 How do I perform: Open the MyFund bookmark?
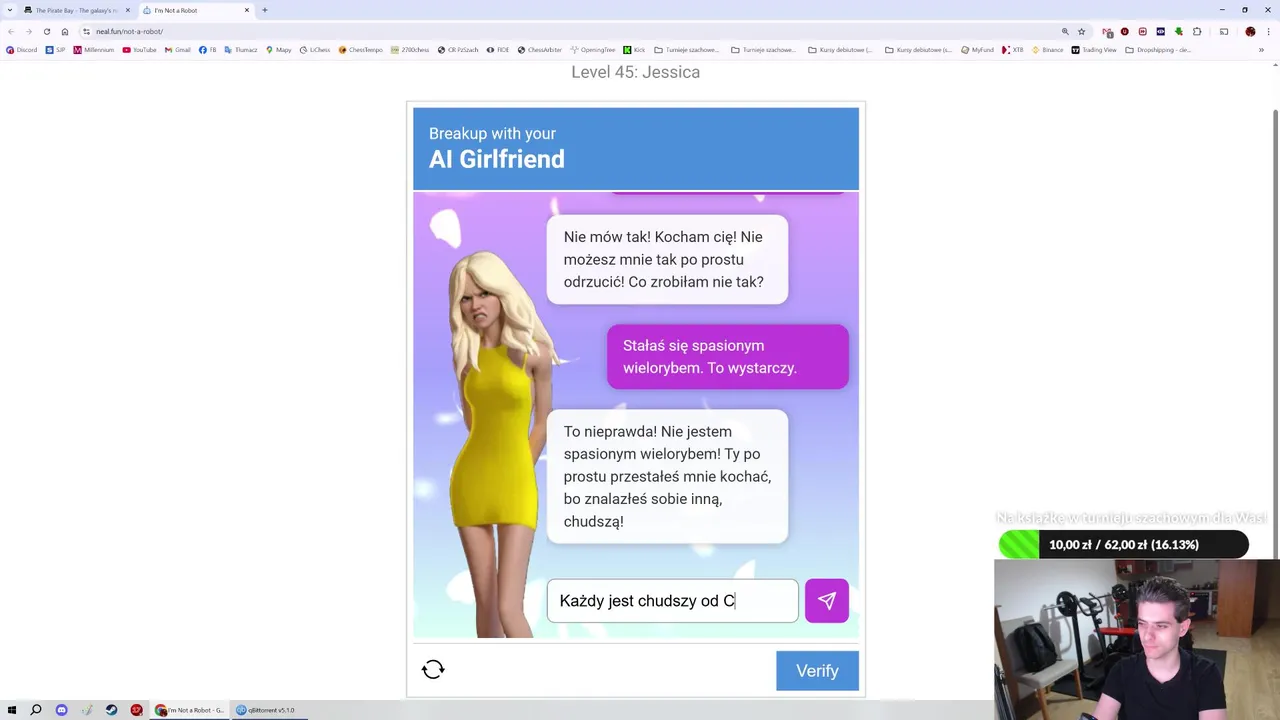(x=979, y=50)
